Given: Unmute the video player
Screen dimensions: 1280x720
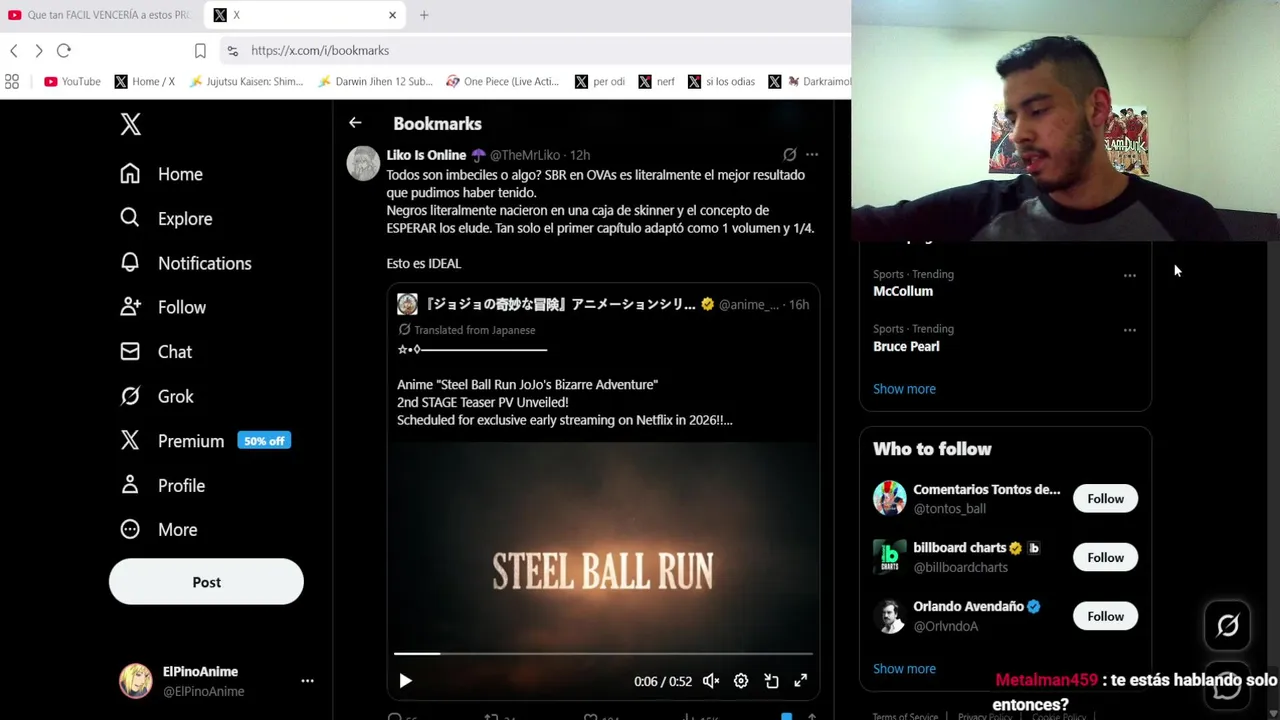Looking at the screenshot, I should tap(711, 681).
